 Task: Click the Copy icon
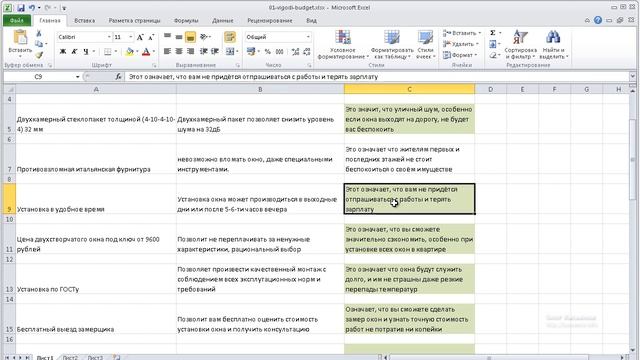(39, 44)
